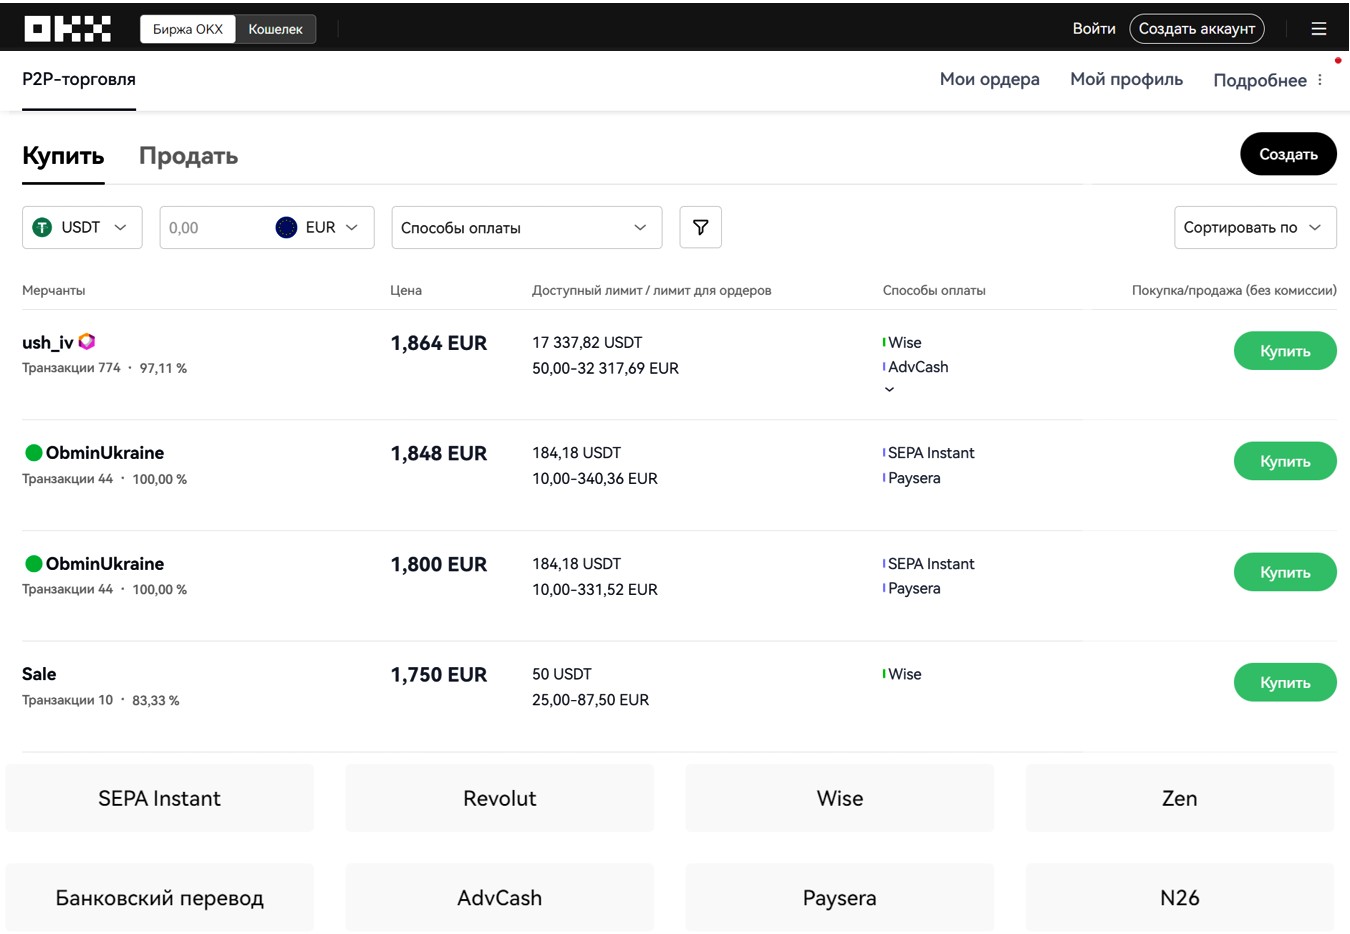This screenshot has height=934, width=1350.
Task: Click the limit 17 337,82 USDT
Action: click(x=587, y=342)
